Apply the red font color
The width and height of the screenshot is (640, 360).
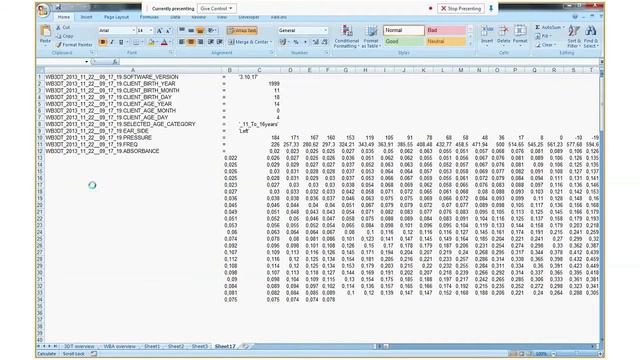click(x=164, y=42)
